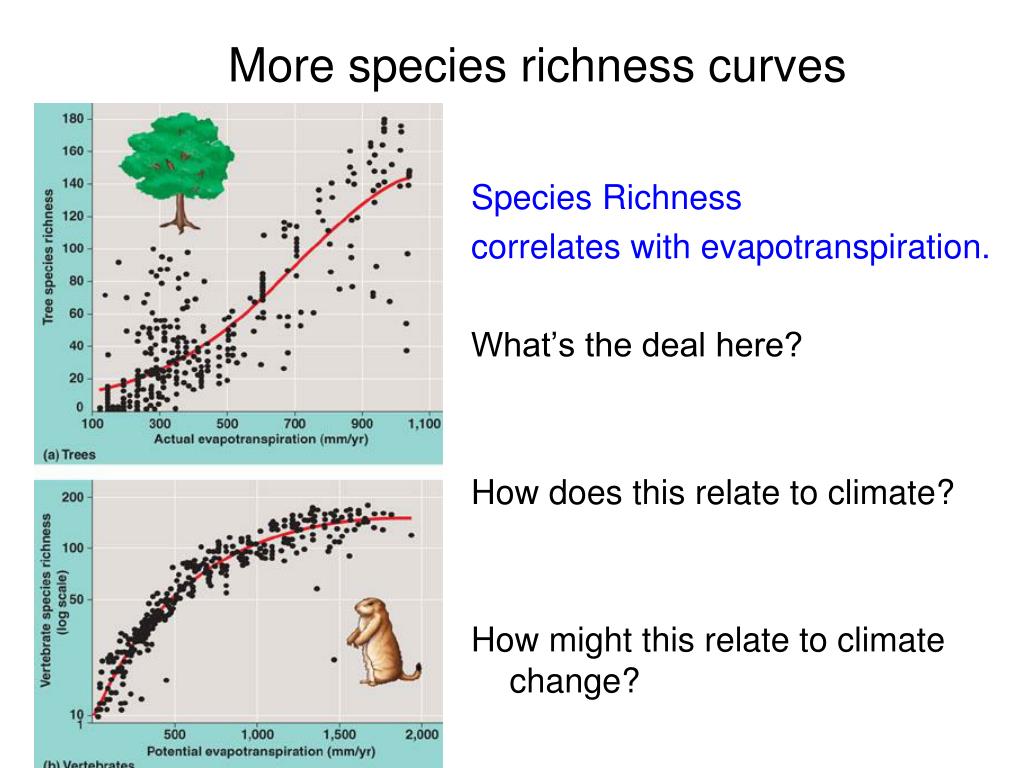This screenshot has width=1024, height=768.
Task: Click the '(a) Trees' caption
Action: click(69, 455)
